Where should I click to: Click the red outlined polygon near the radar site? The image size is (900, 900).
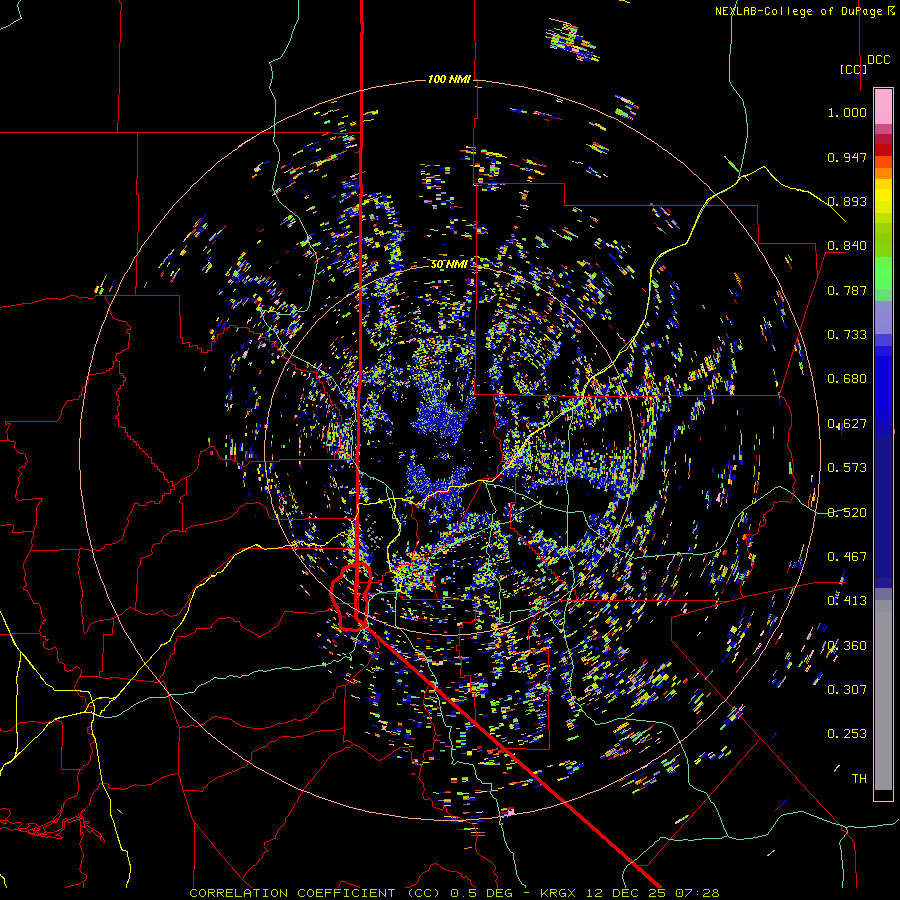(351, 597)
